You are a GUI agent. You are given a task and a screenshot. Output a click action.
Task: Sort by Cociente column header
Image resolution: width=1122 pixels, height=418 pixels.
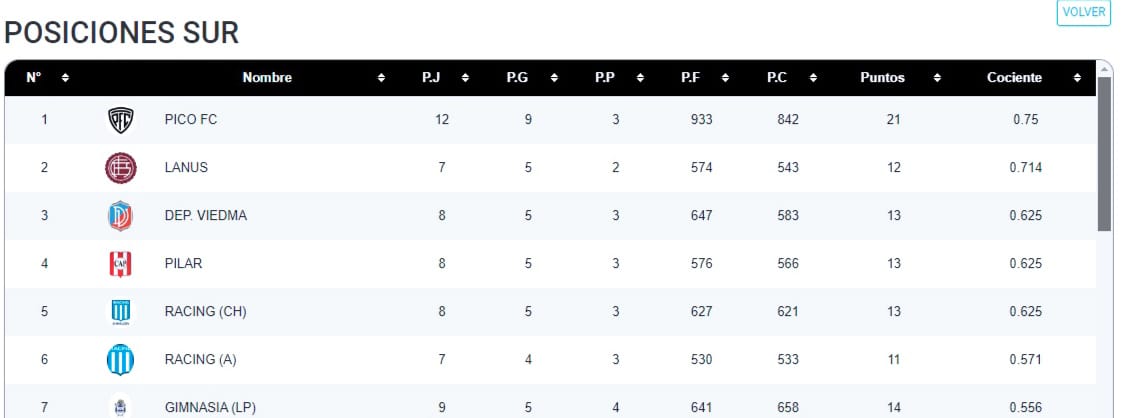1014,78
